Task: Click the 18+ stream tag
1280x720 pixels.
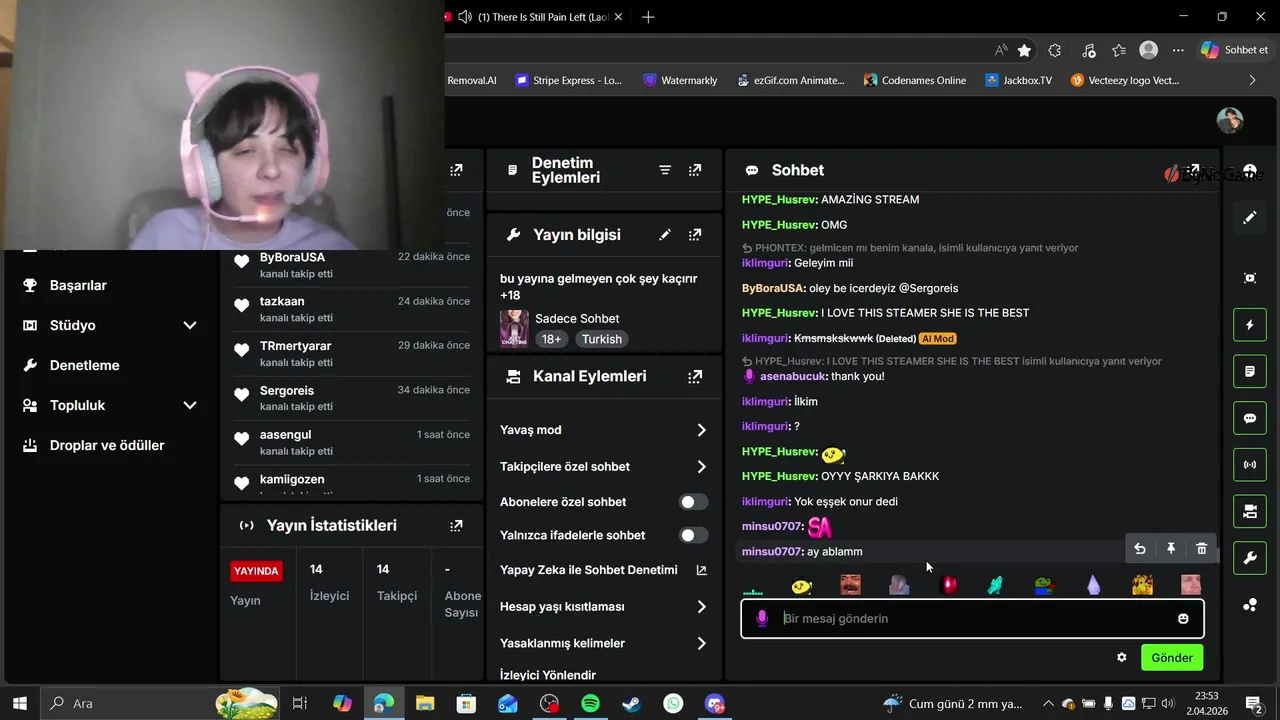Action: (552, 339)
